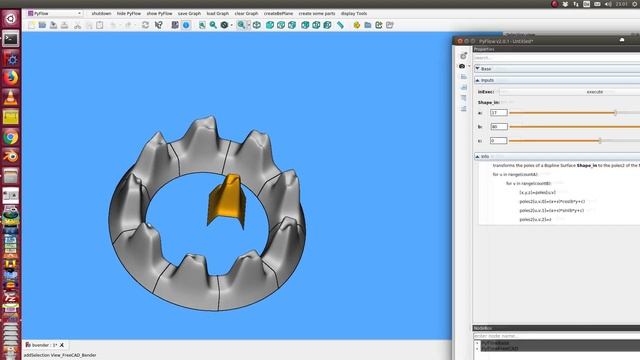This screenshot has height=360, width=640.
Task: Click the value field for parameter c
Action: click(x=499, y=140)
